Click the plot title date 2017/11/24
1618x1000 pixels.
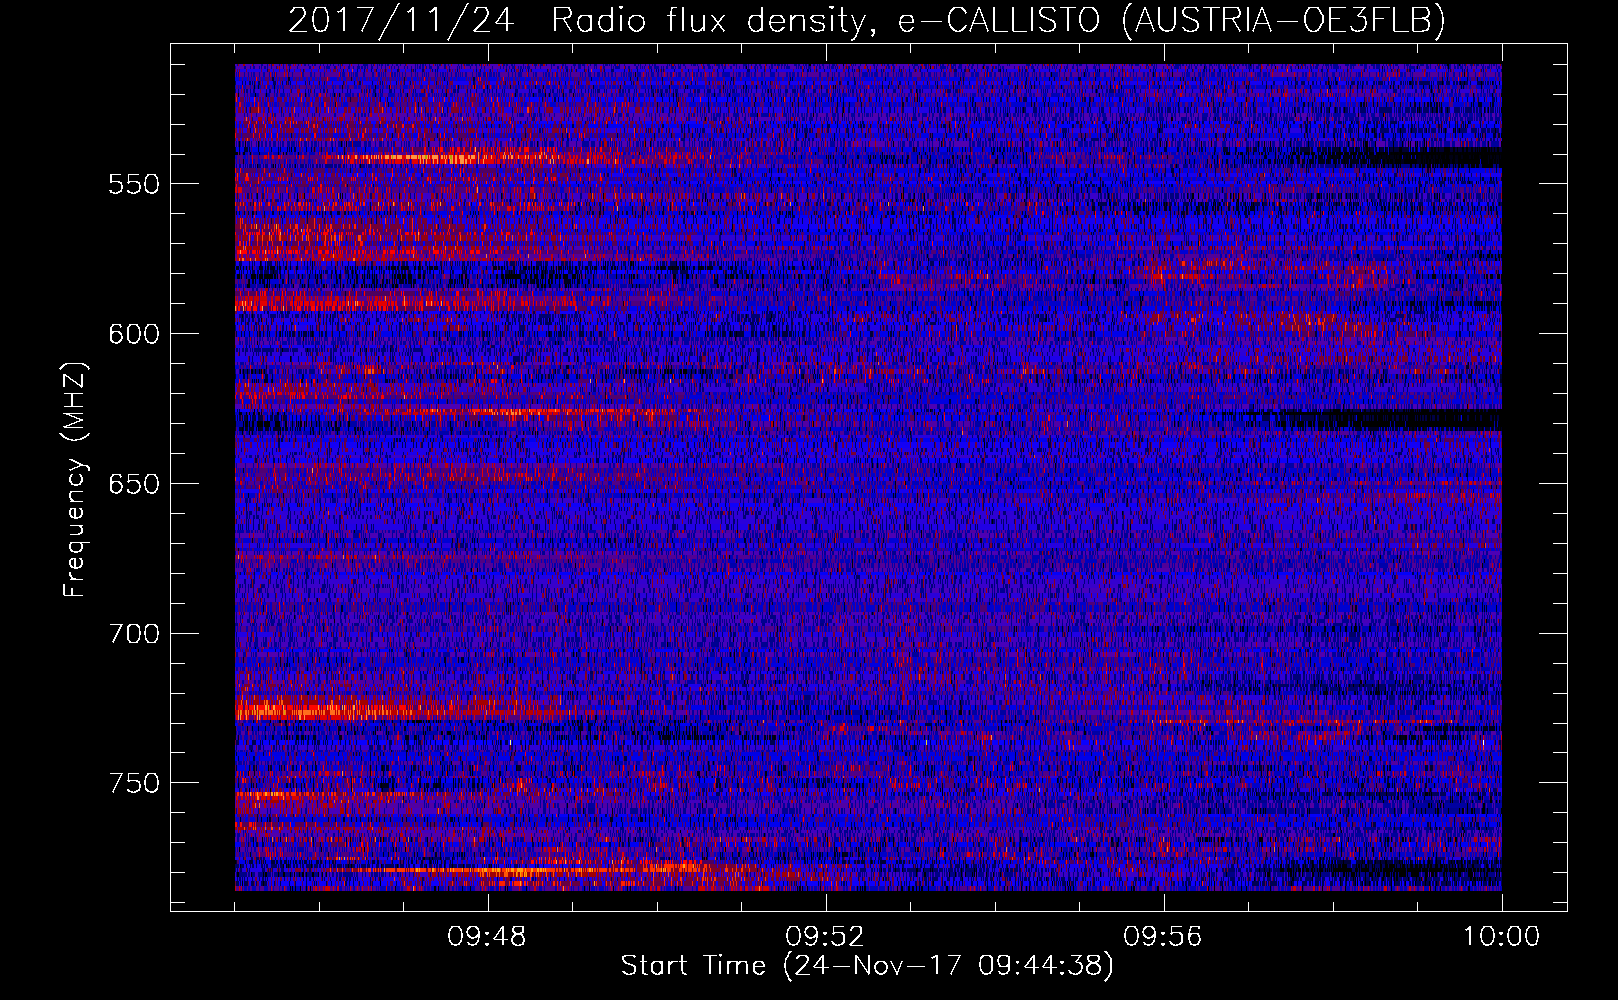pos(401,20)
